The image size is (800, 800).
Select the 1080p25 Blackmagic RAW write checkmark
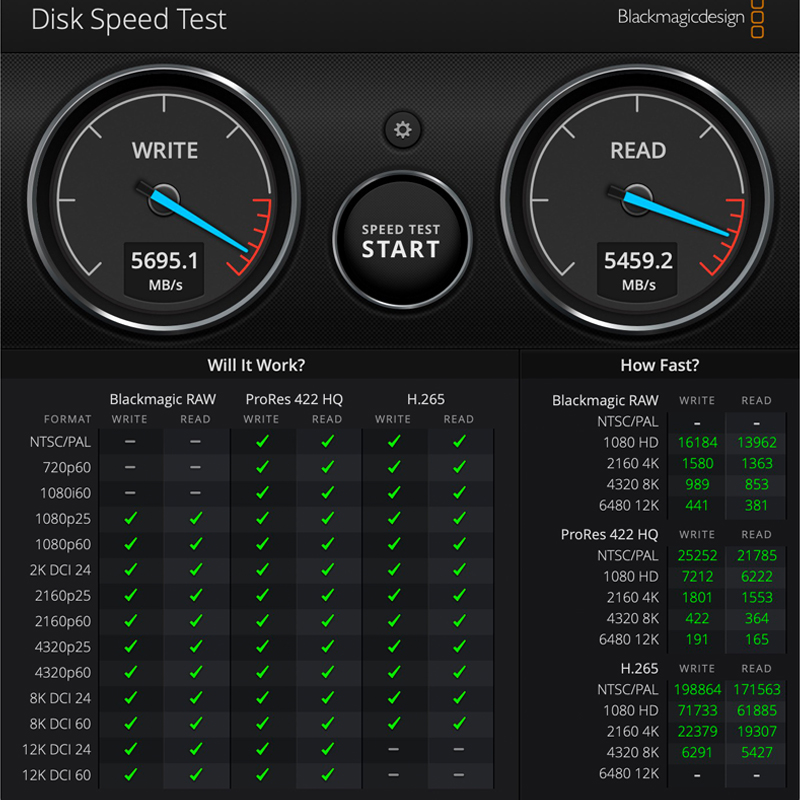coord(130,519)
